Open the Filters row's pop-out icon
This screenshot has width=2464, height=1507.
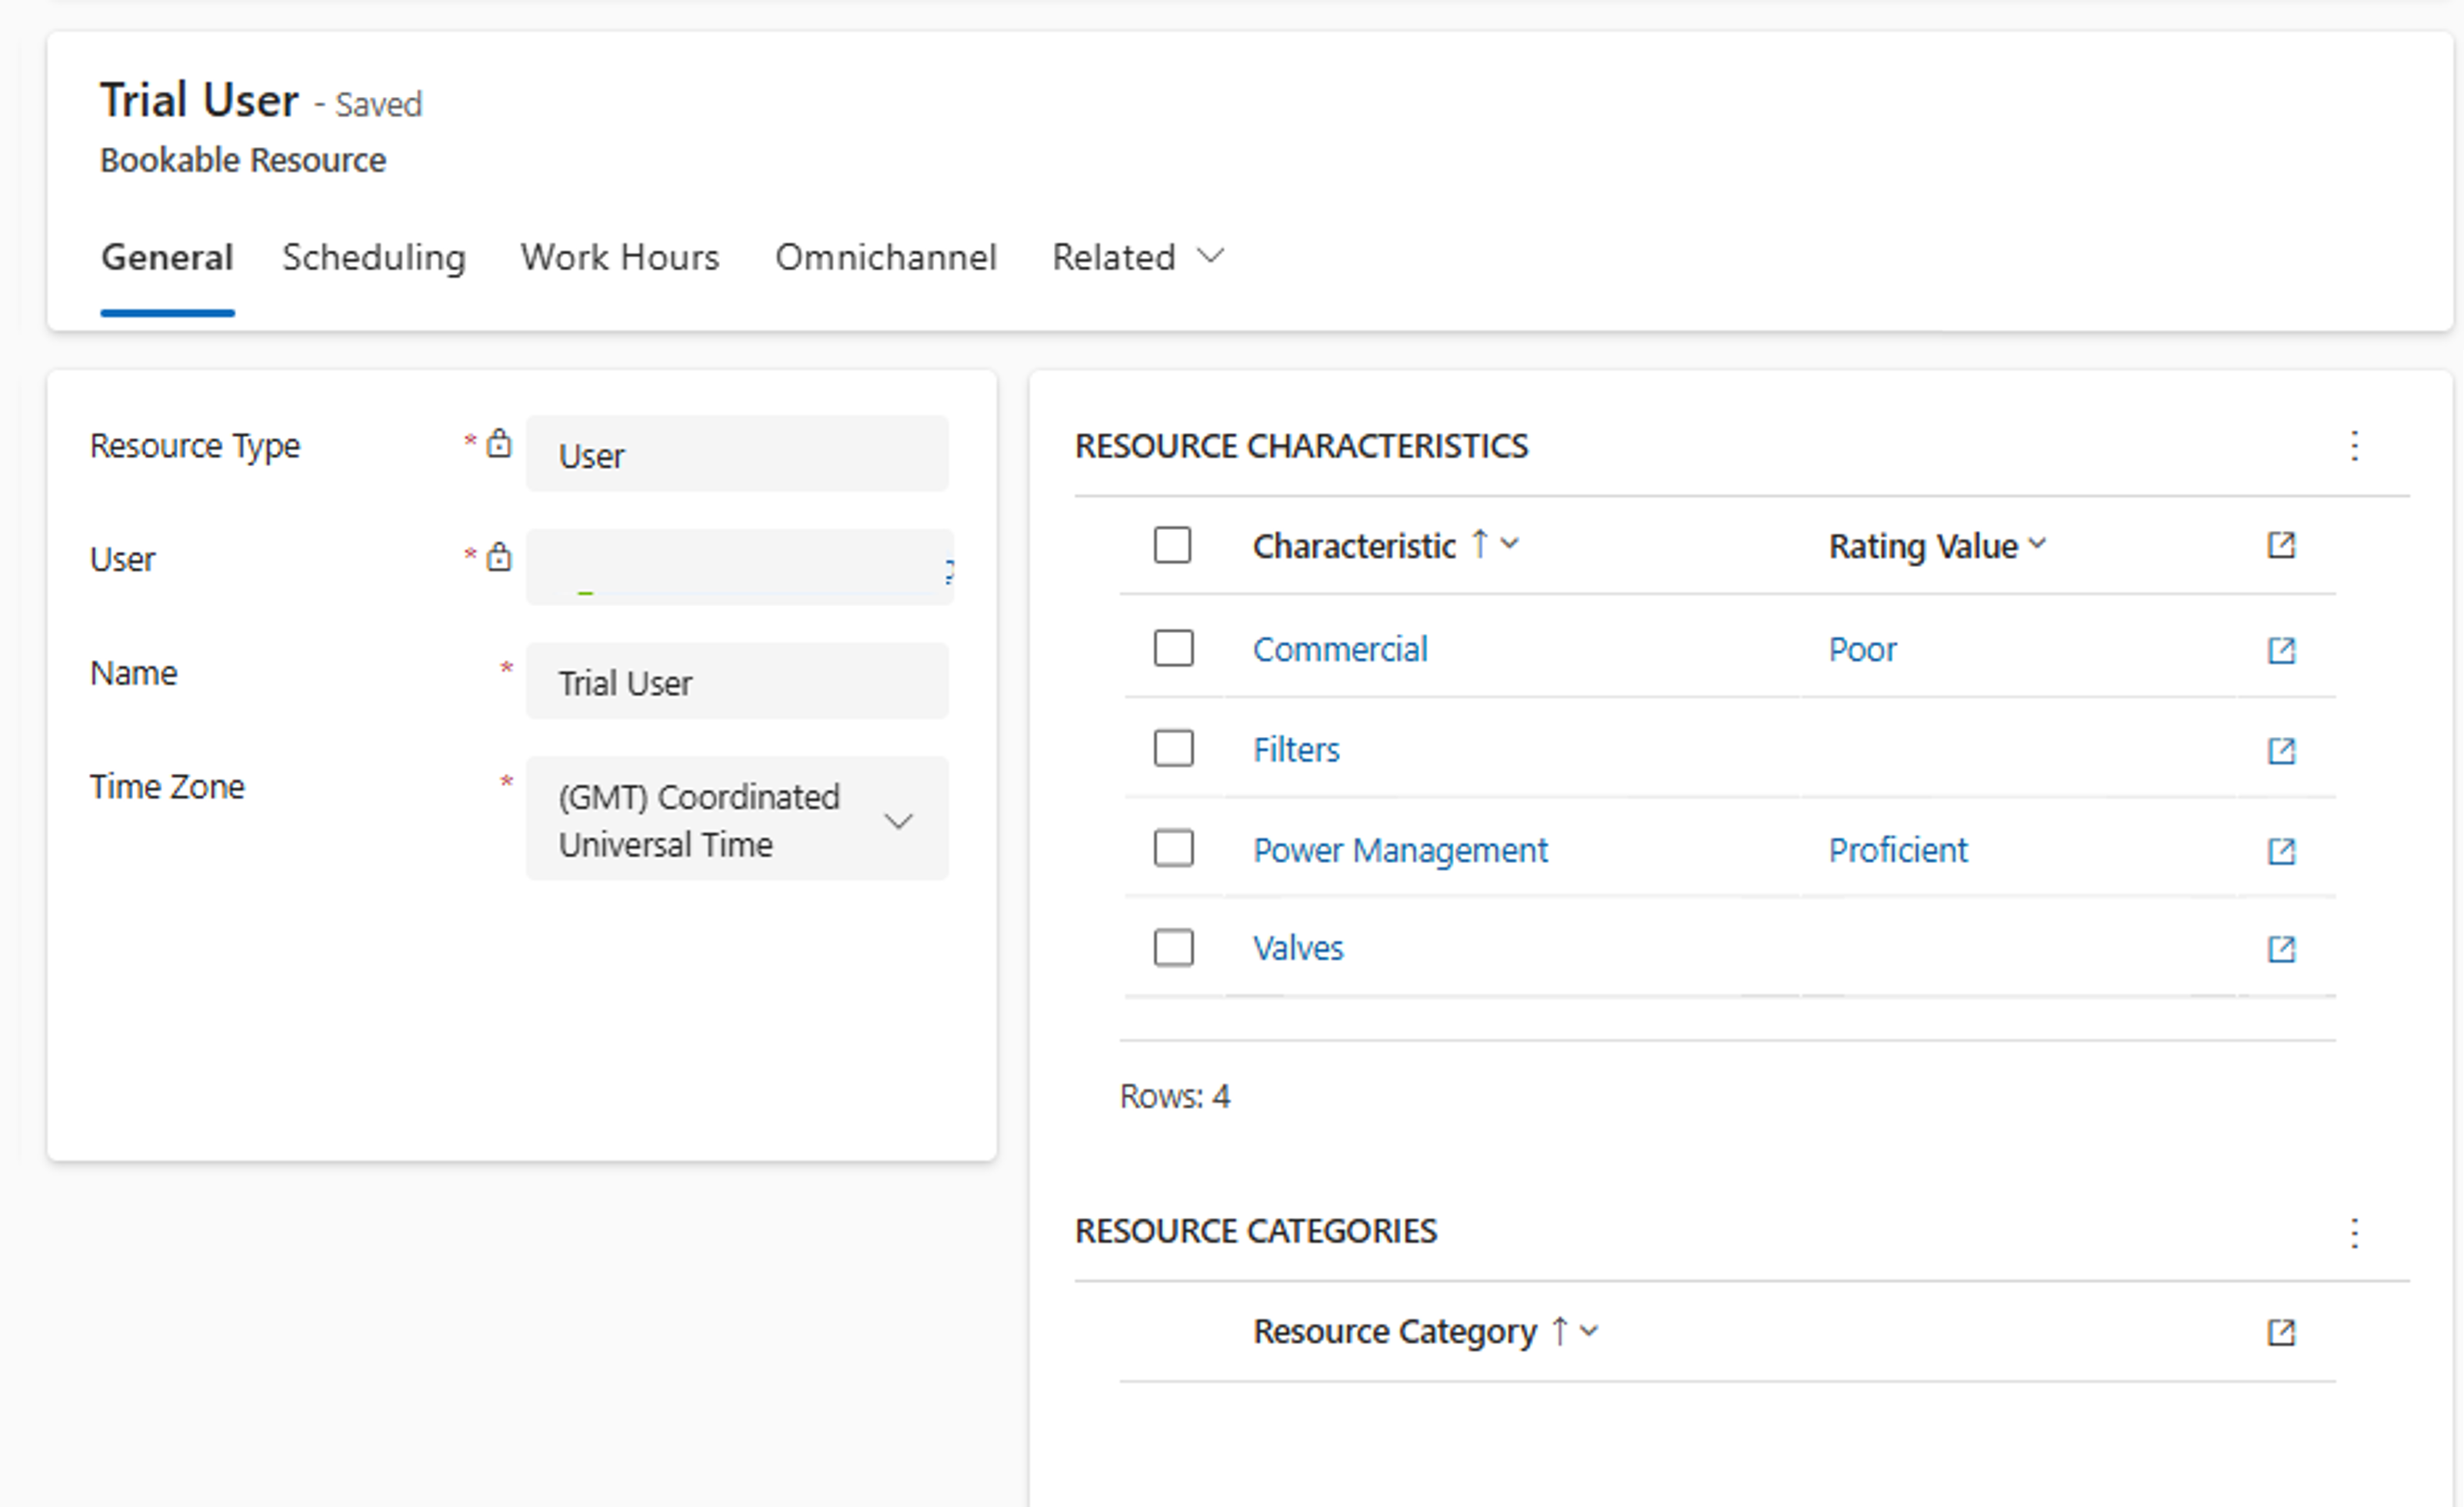tap(2281, 750)
